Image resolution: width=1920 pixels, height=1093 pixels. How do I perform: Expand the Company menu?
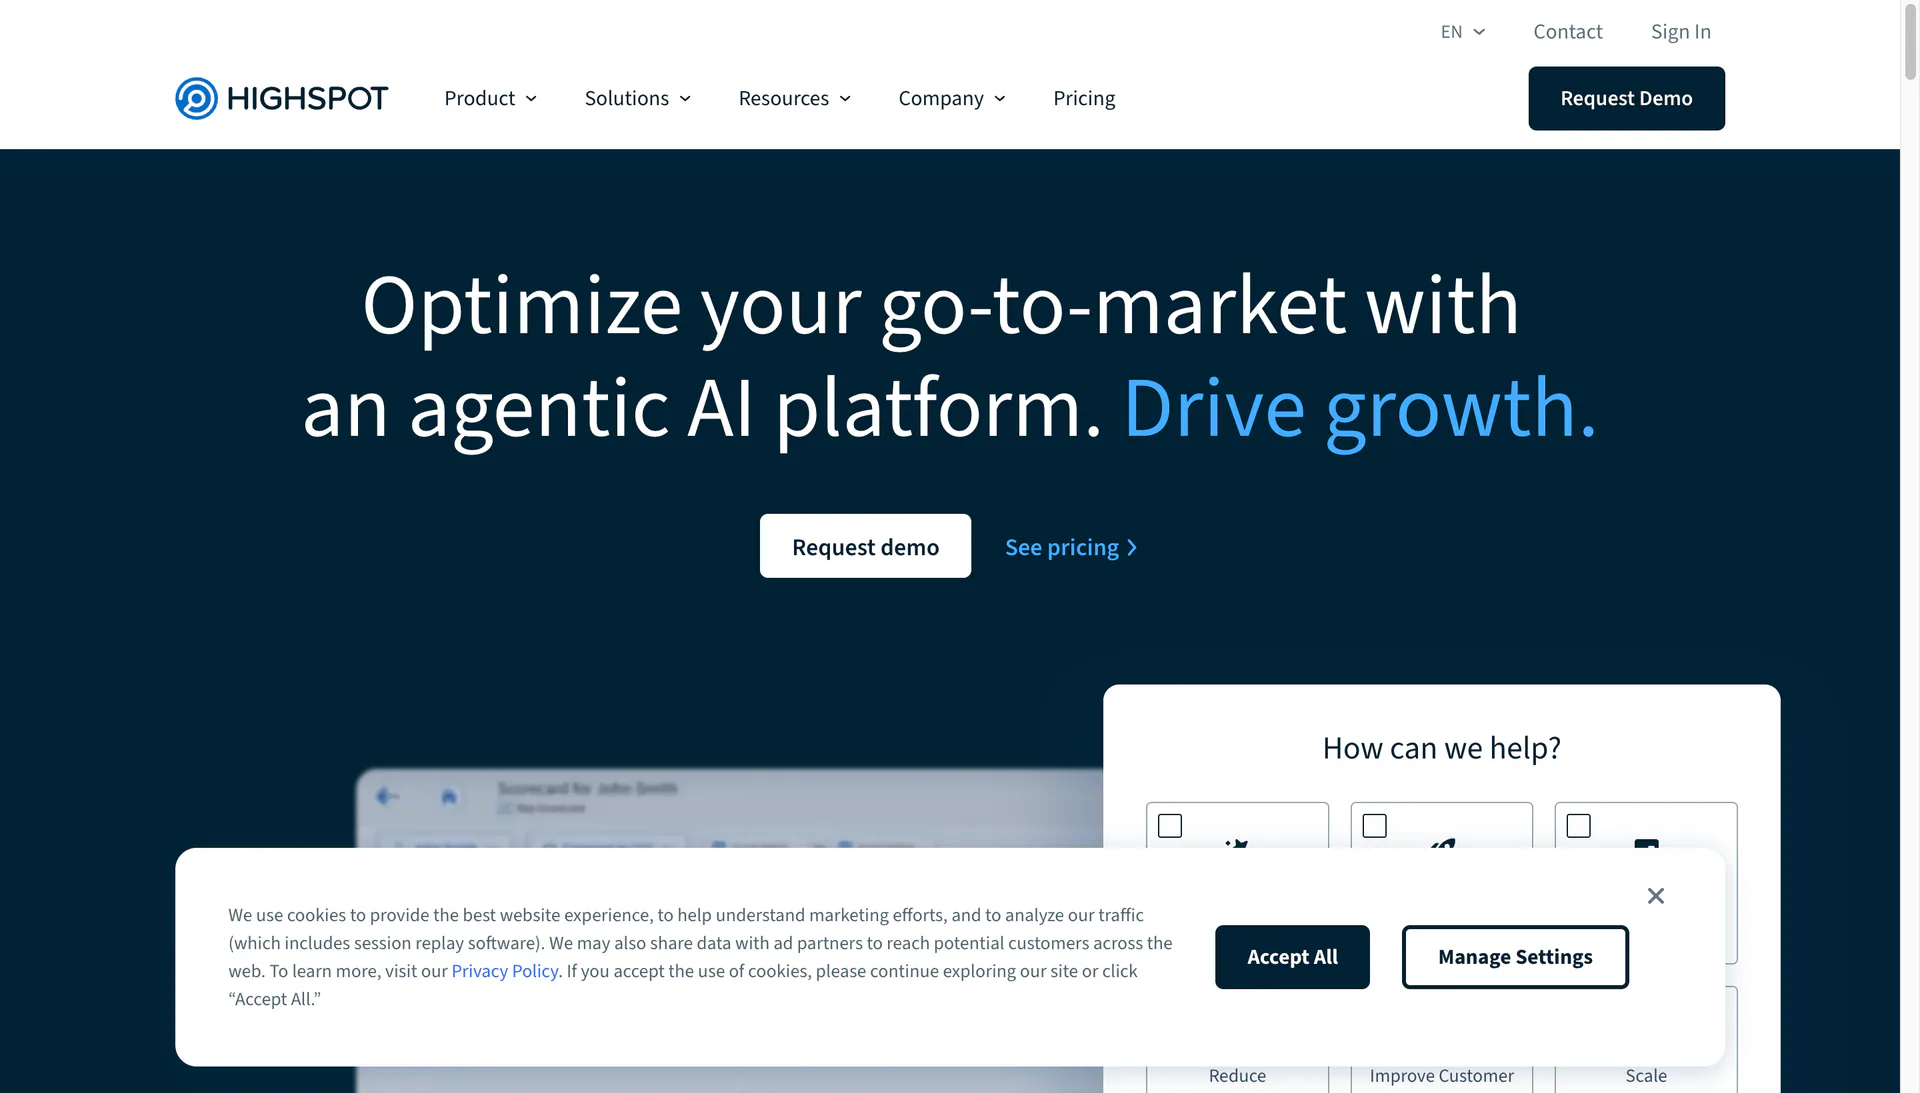click(951, 98)
